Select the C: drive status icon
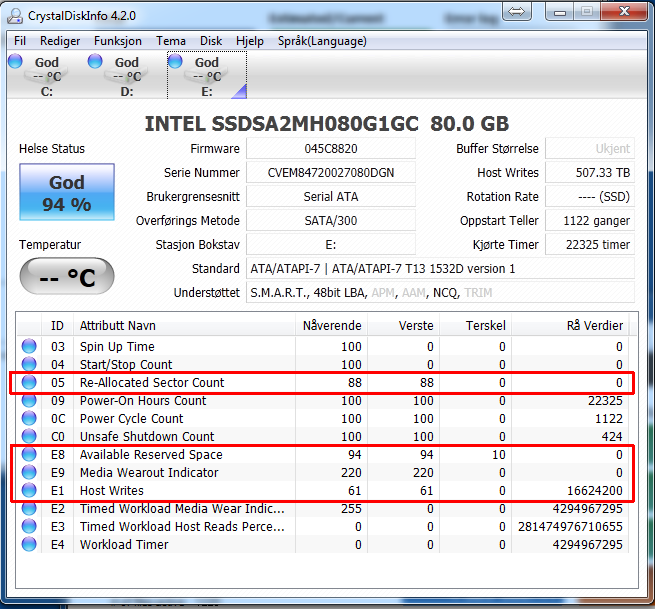 (x=15, y=61)
